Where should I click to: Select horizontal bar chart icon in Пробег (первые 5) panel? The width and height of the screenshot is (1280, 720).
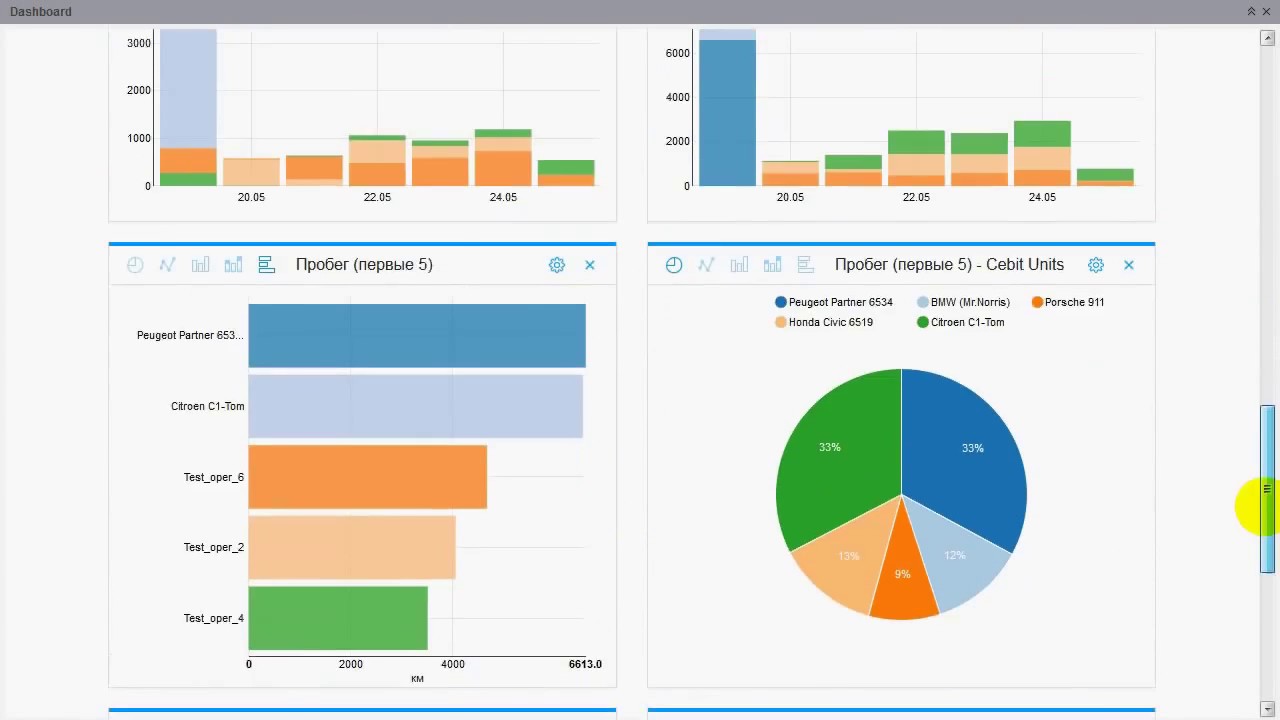267,265
